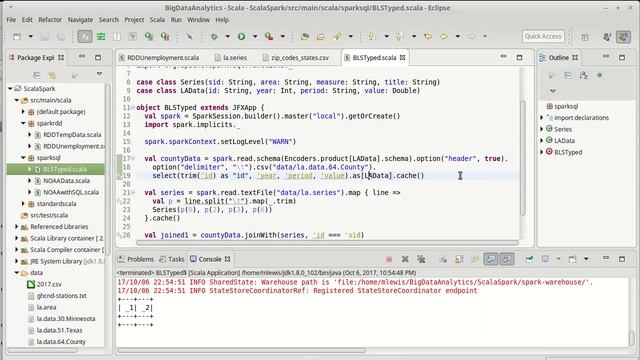Expand the LAData node in Outline
640x360 pixels.
542,140
